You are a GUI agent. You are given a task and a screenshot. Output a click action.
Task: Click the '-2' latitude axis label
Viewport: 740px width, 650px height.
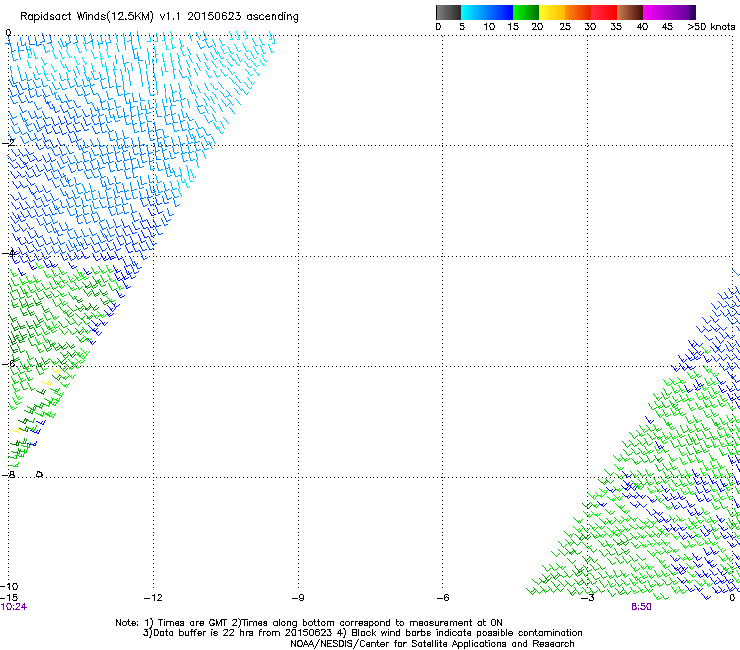pyautogui.click(x=8, y=143)
